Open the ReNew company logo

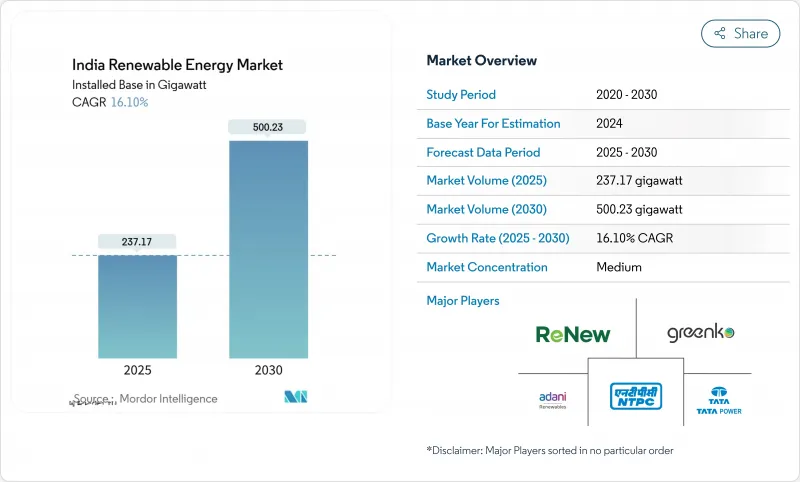(572, 334)
